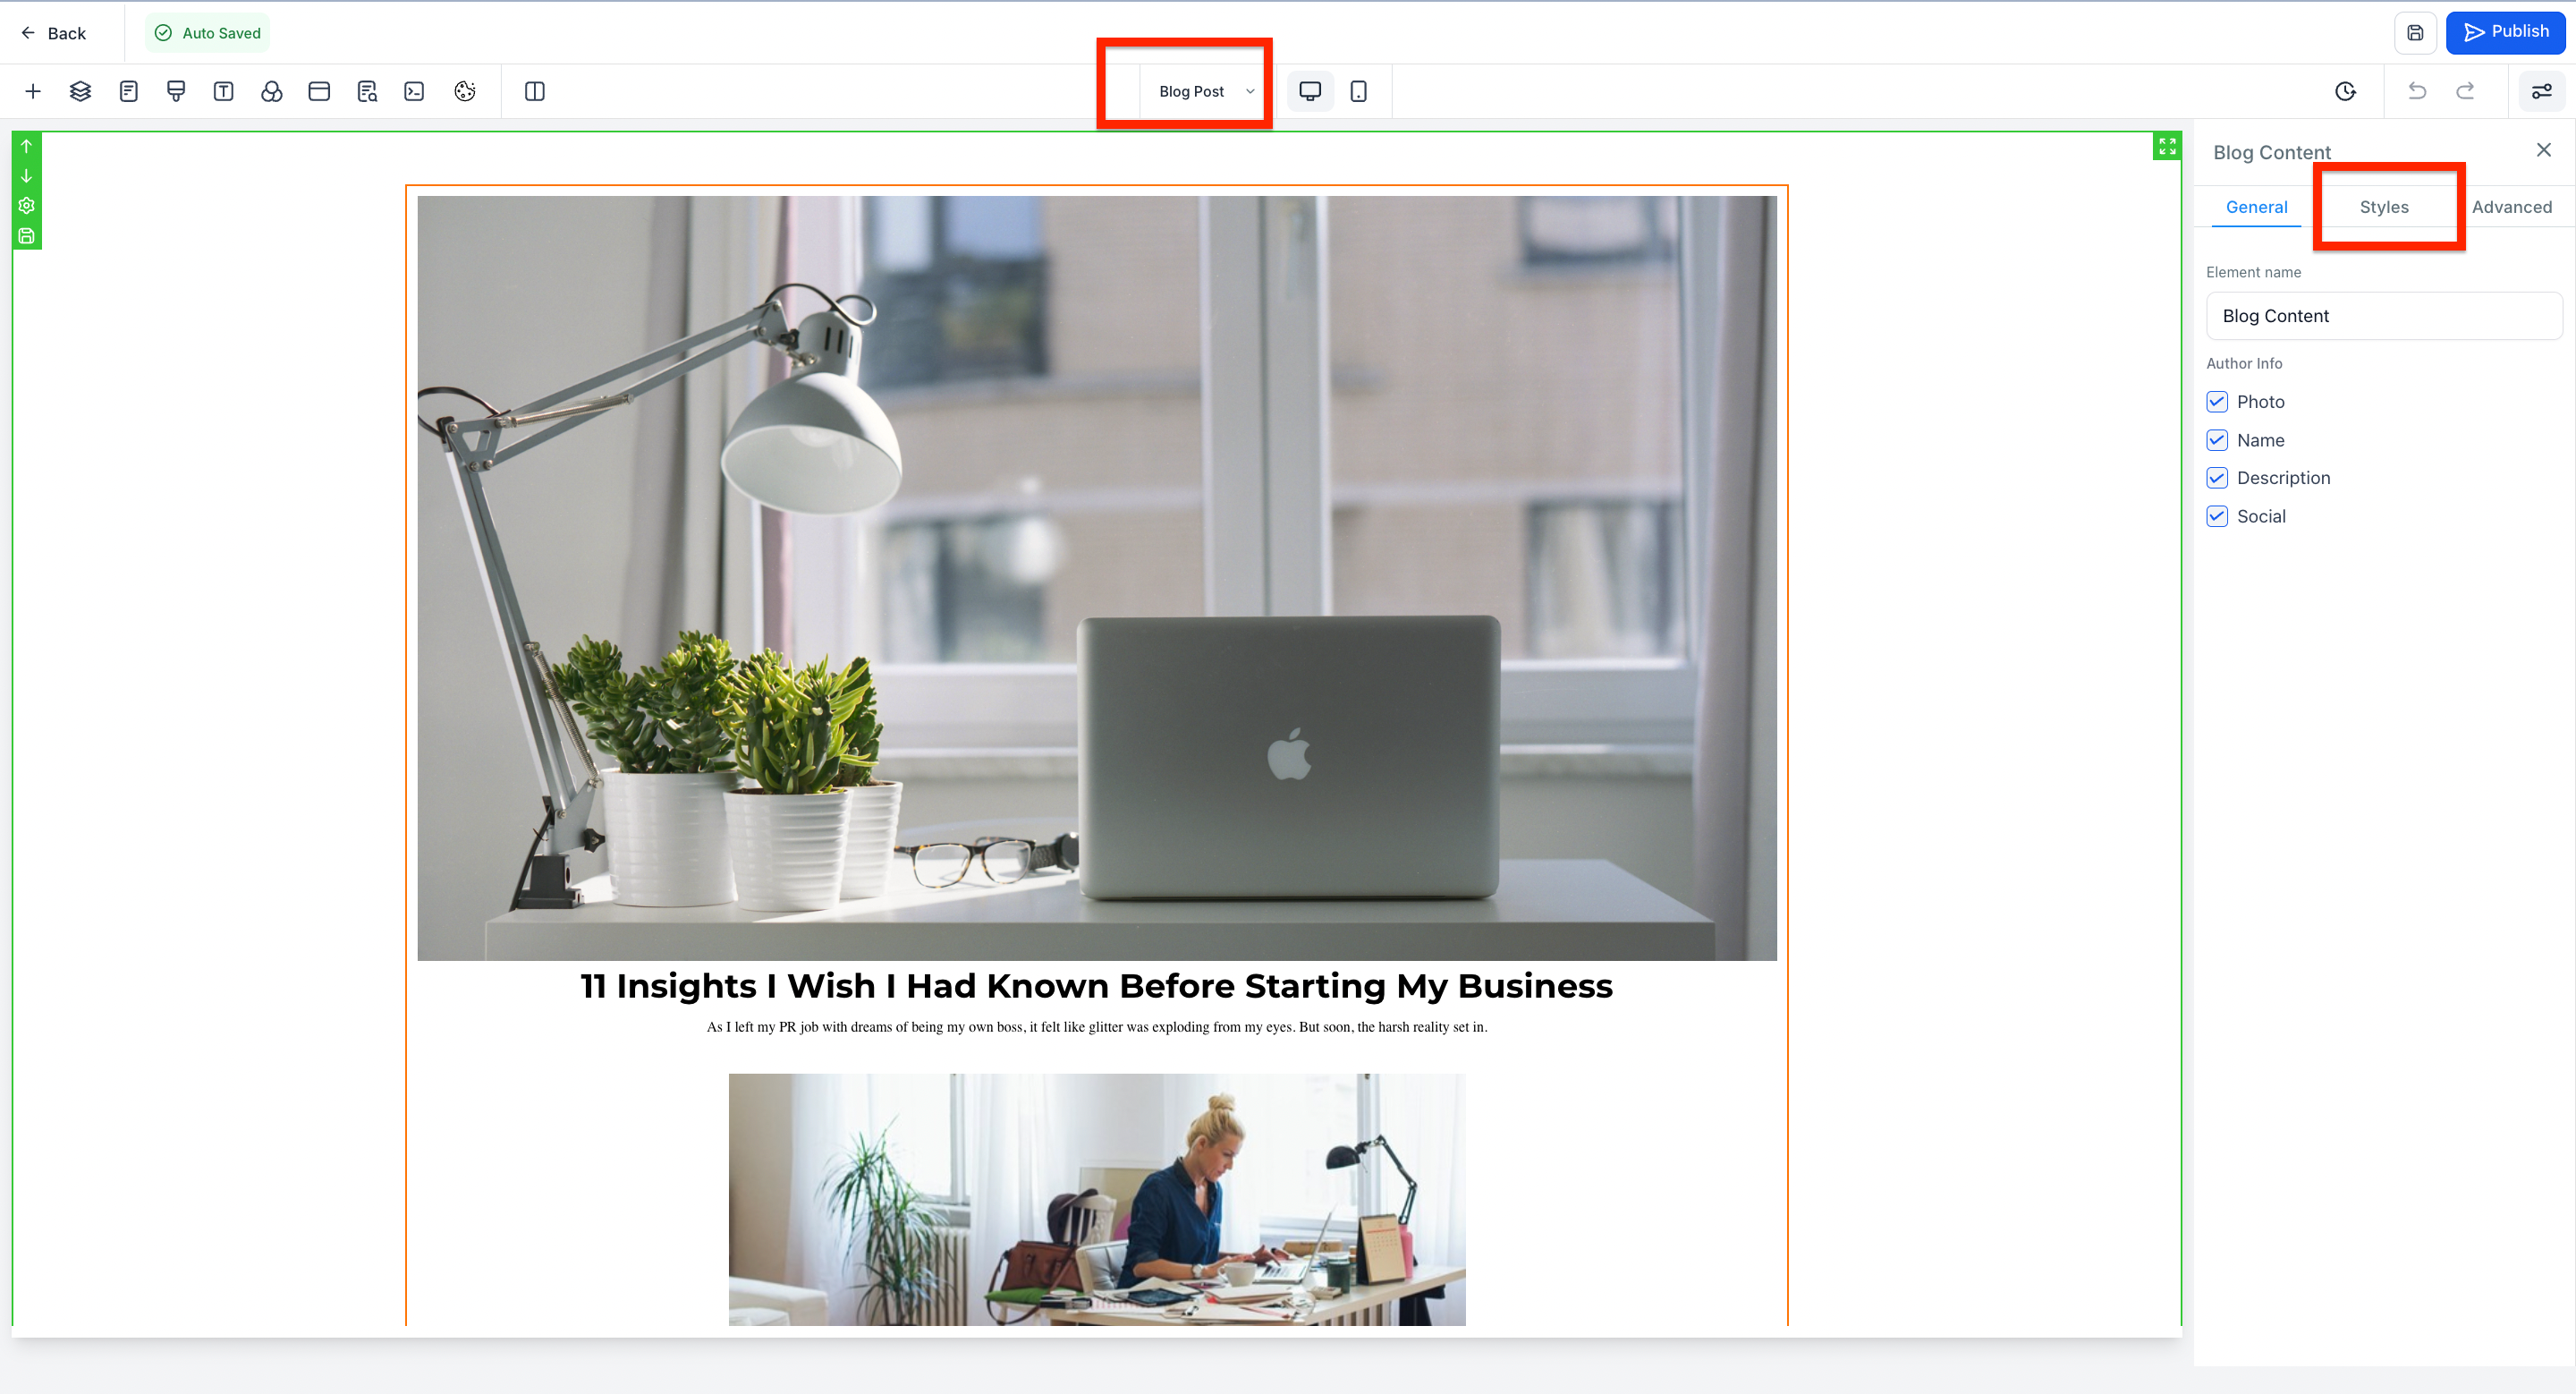This screenshot has height=1394, width=2576.
Task: Click the plus add element icon
Action: tap(32, 91)
